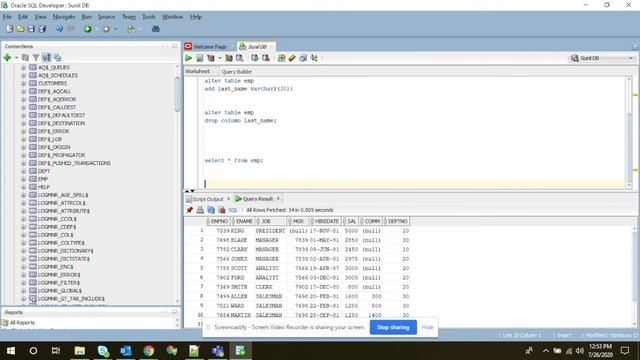Open File Explorer from taskbar
This screenshot has height=360, width=640.
pyautogui.click(x=80, y=351)
